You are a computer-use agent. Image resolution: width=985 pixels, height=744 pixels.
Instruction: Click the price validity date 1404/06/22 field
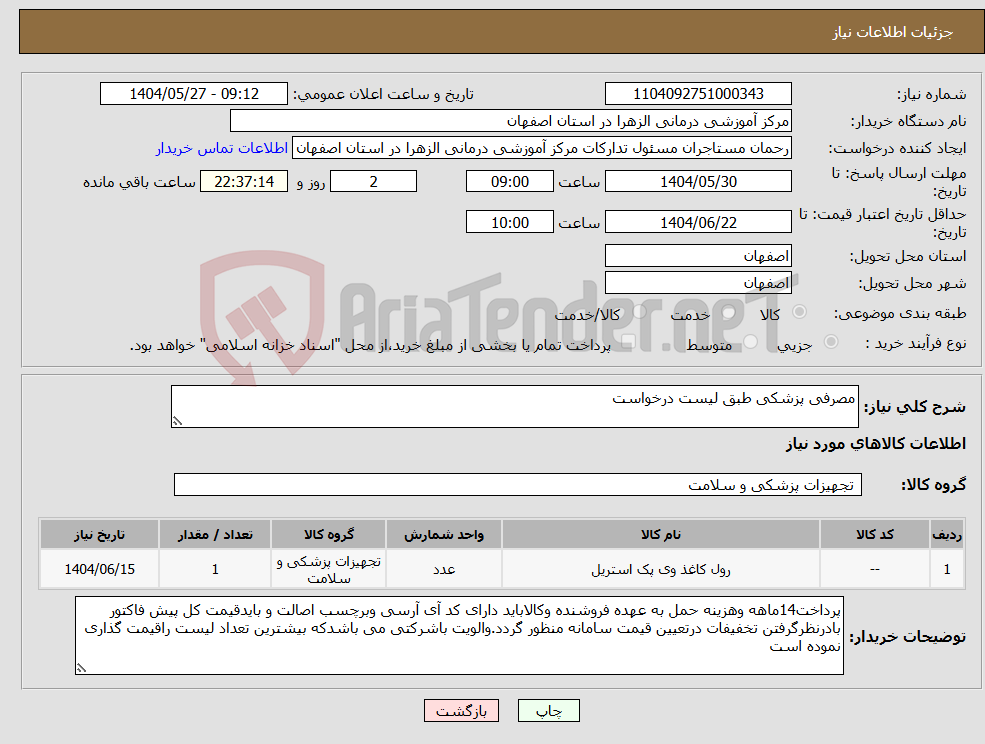698,221
